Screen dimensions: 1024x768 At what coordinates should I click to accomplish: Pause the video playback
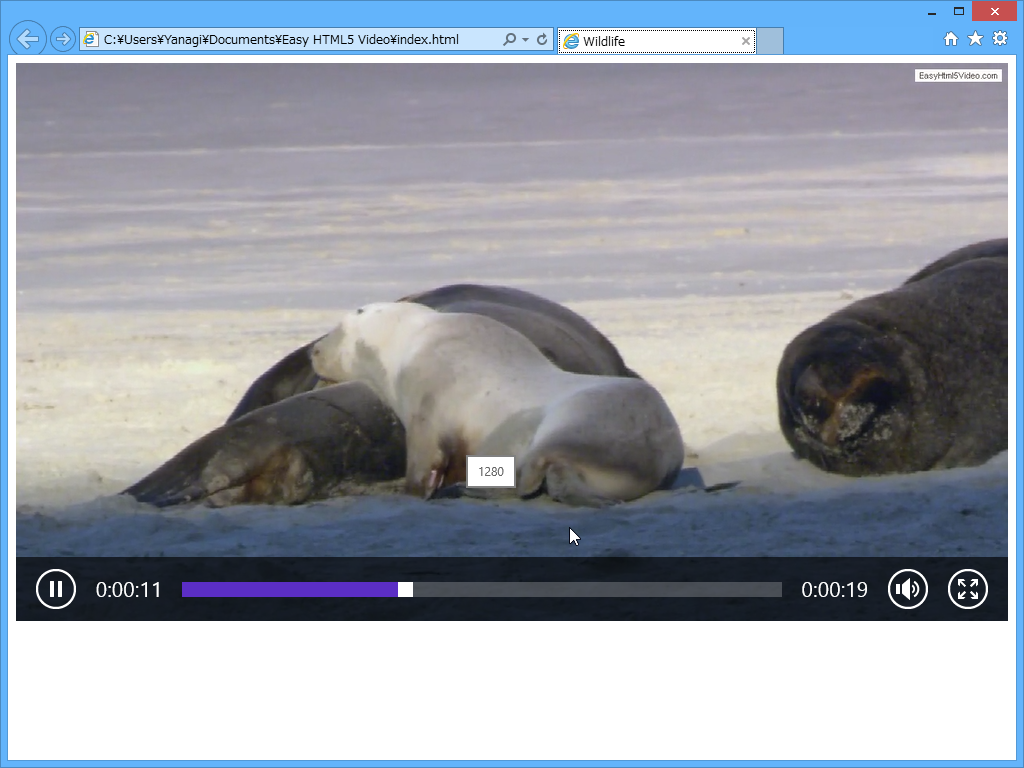coord(56,589)
